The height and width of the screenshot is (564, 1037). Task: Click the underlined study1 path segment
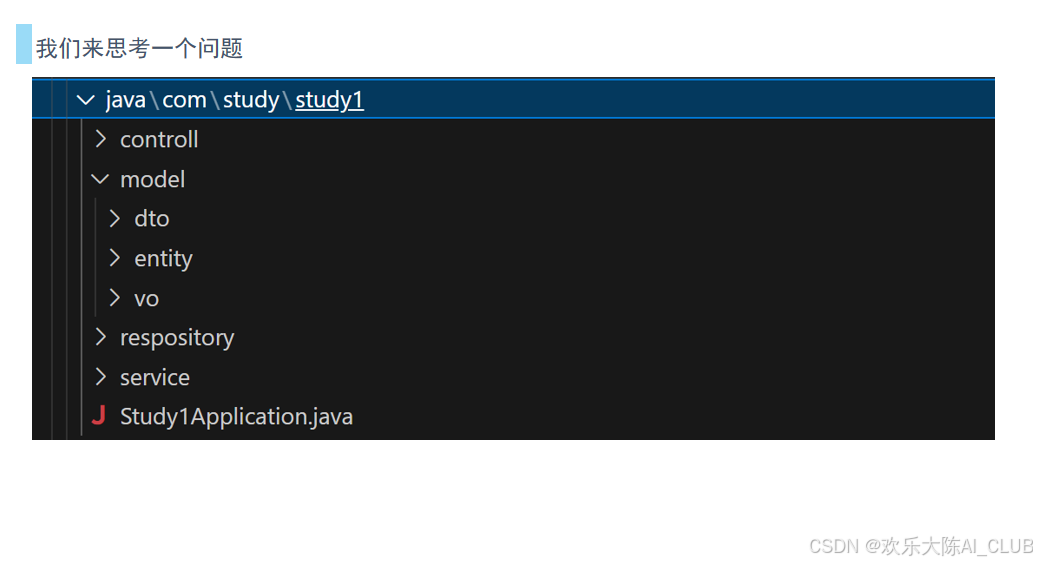point(329,100)
